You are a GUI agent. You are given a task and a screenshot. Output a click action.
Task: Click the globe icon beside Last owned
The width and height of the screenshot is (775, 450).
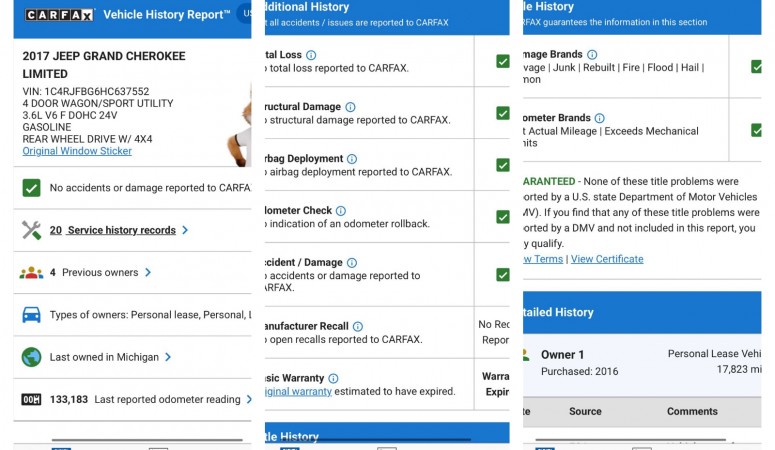click(32, 357)
